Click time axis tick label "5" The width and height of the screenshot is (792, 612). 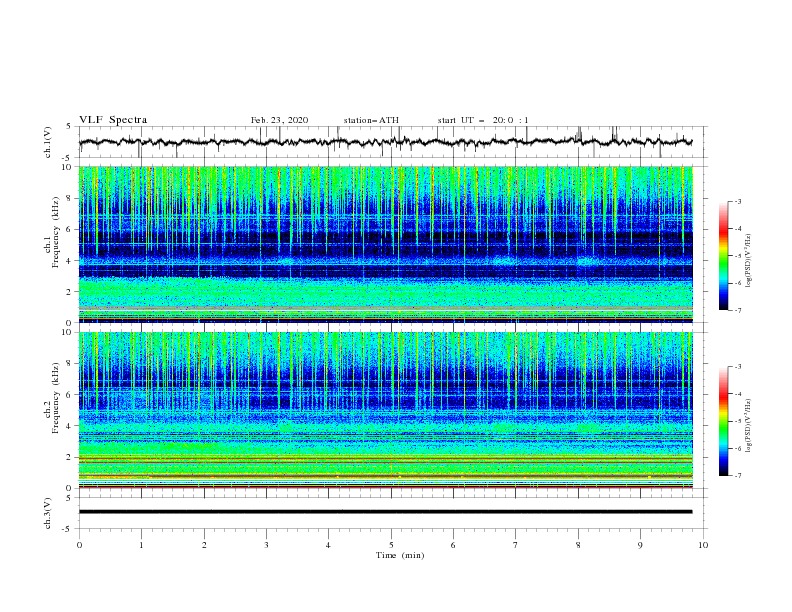[391, 545]
